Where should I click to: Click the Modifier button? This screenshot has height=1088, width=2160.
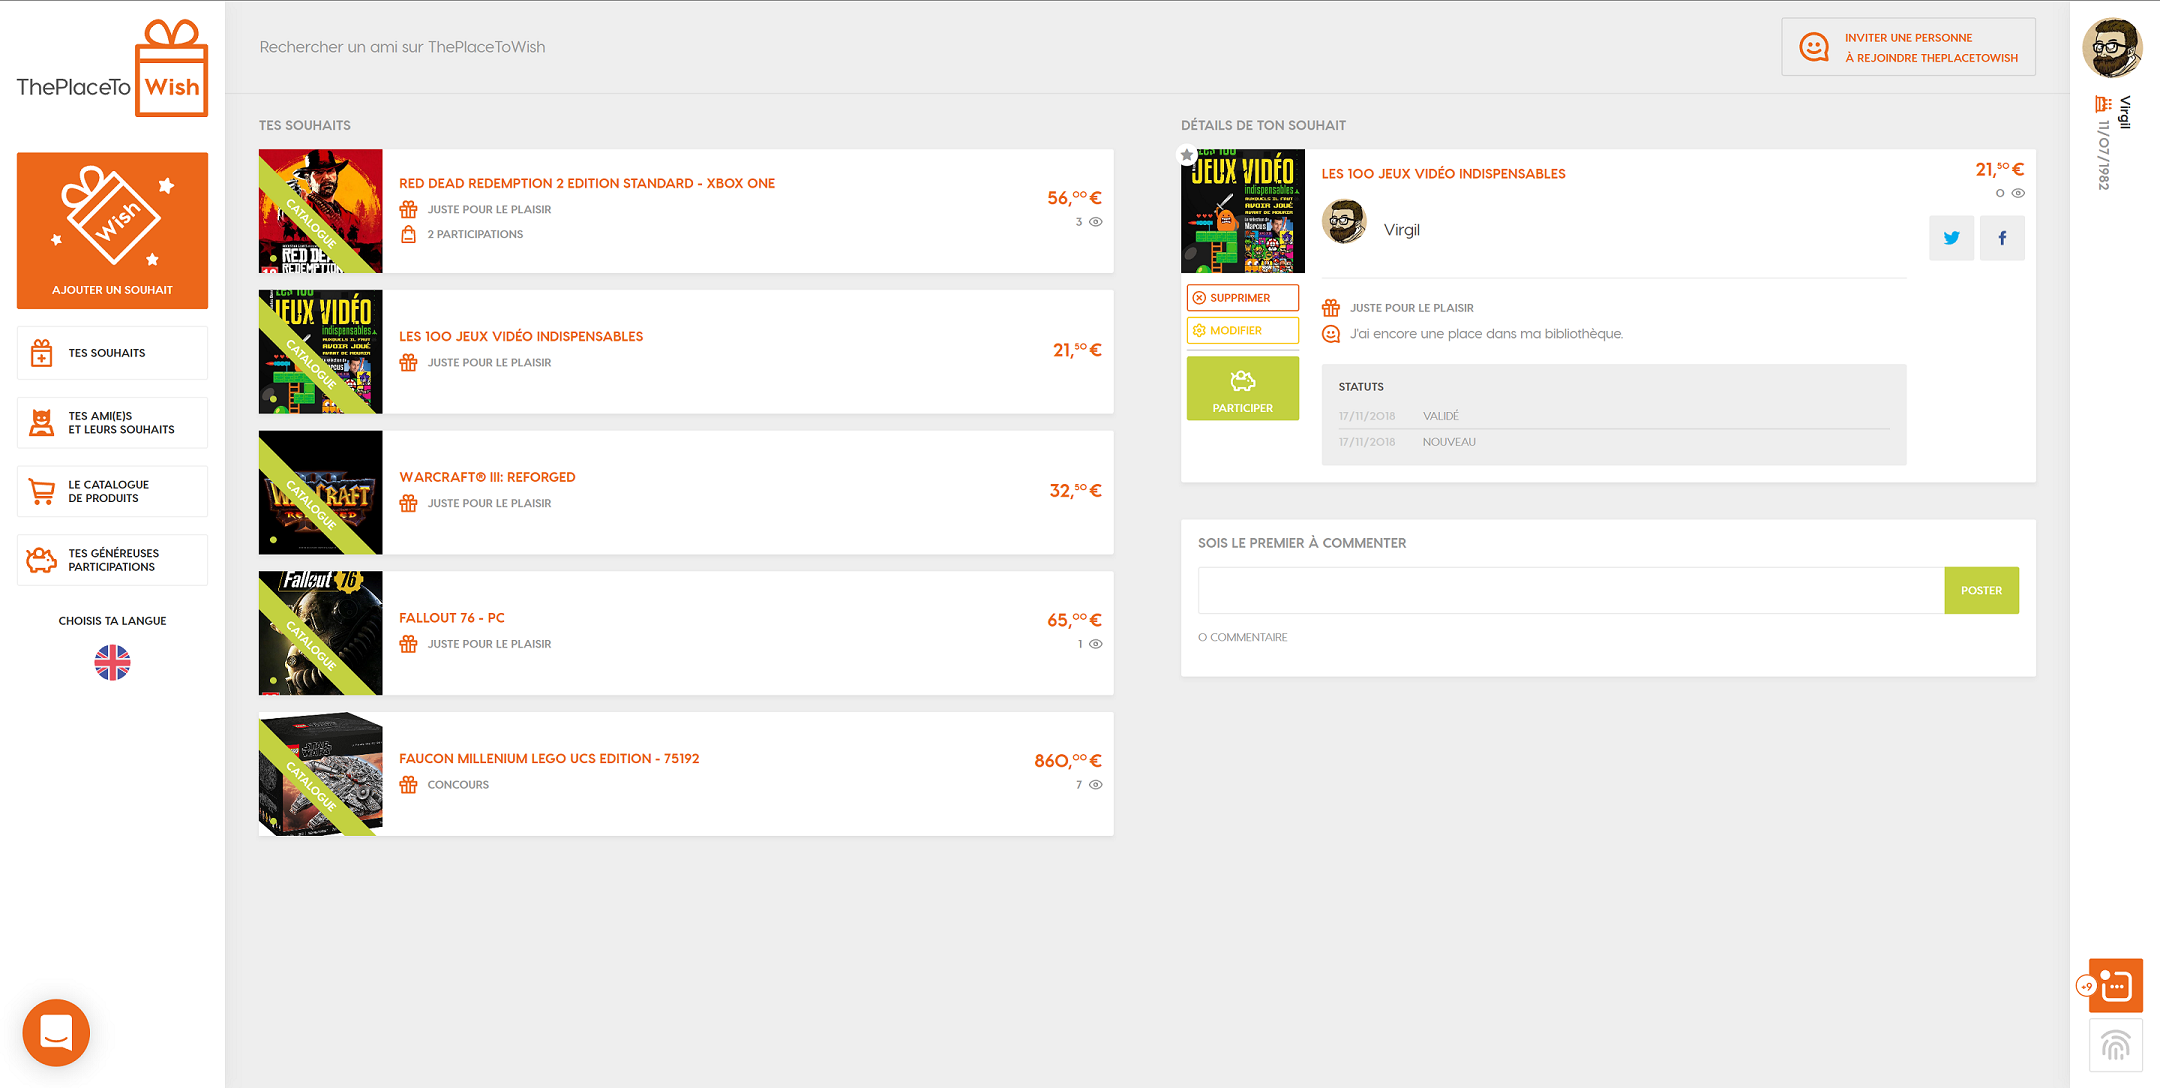[1243, 330]
